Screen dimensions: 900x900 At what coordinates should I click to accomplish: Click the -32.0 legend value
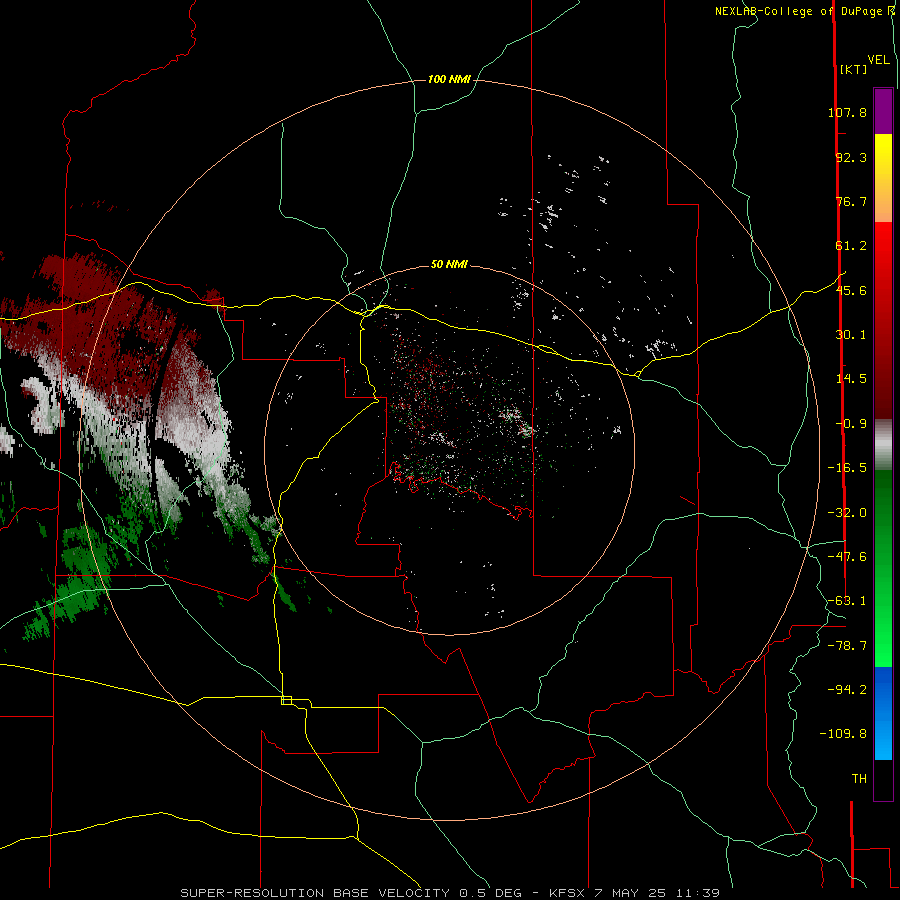[847, 513]
